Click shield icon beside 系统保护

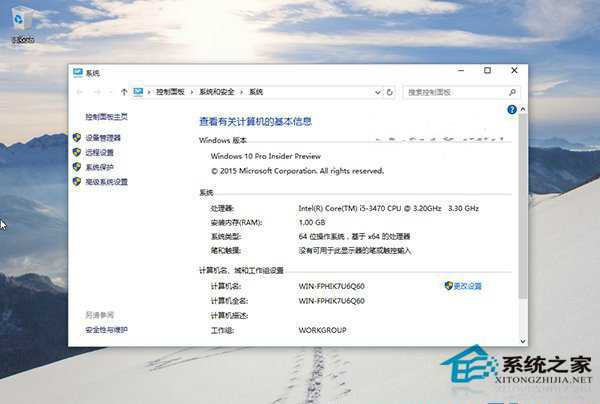pos(77,167)
